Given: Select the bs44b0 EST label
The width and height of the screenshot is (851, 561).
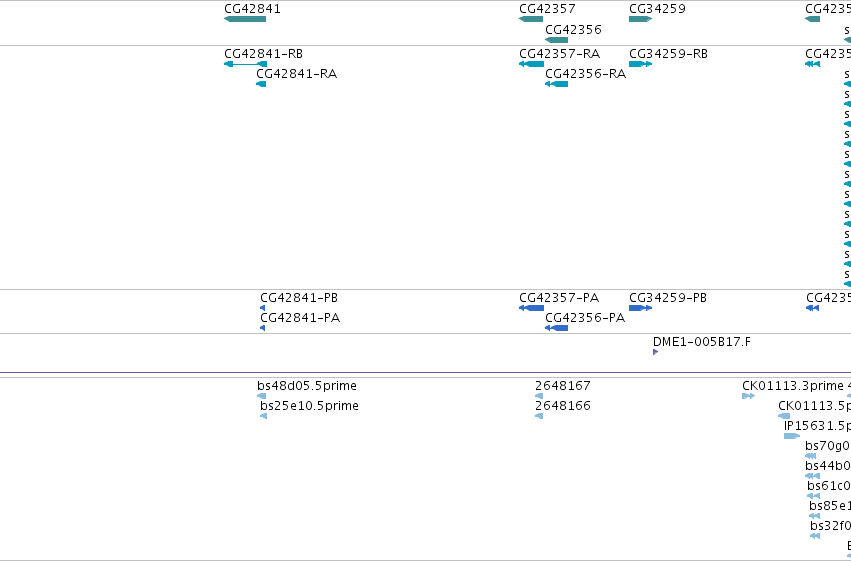Looking at the screenshot, I should (828, 466).
